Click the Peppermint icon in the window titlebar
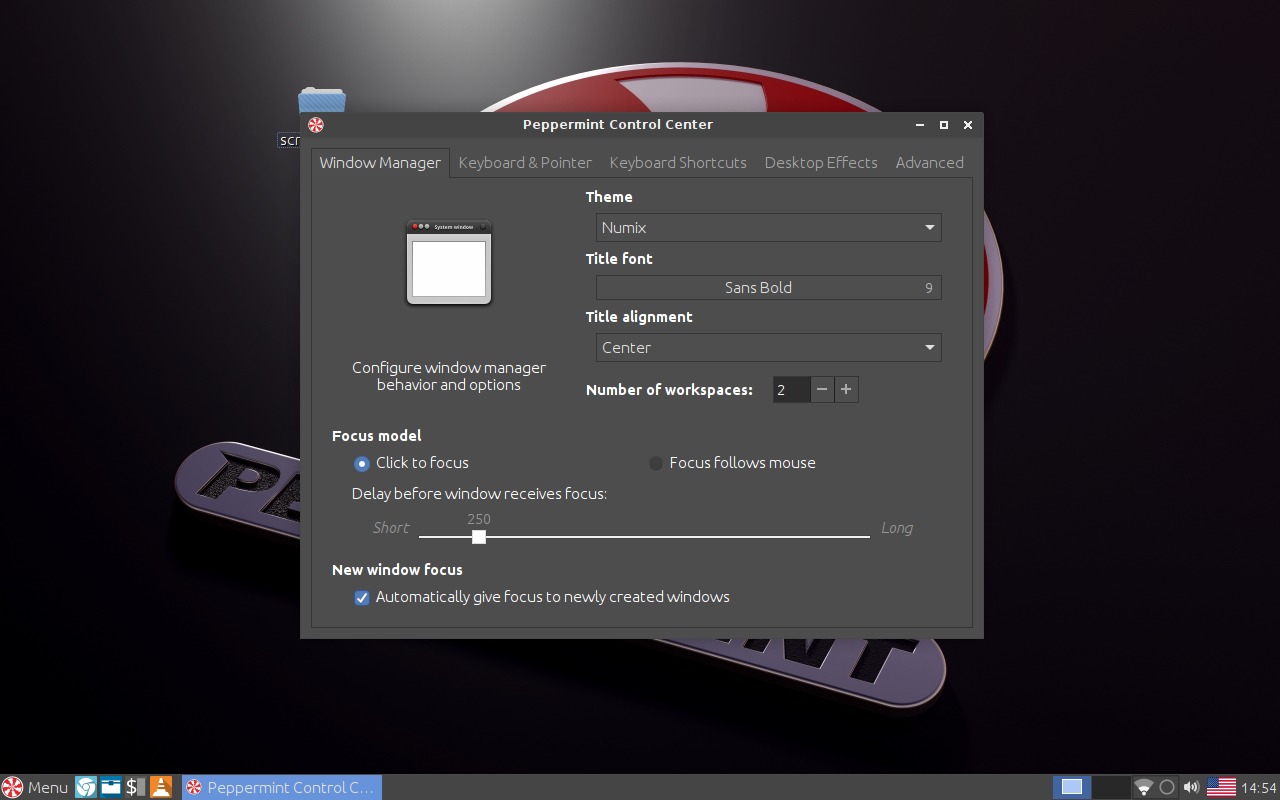The width and height of the screenshot is (1280, 800). point(315,124)
